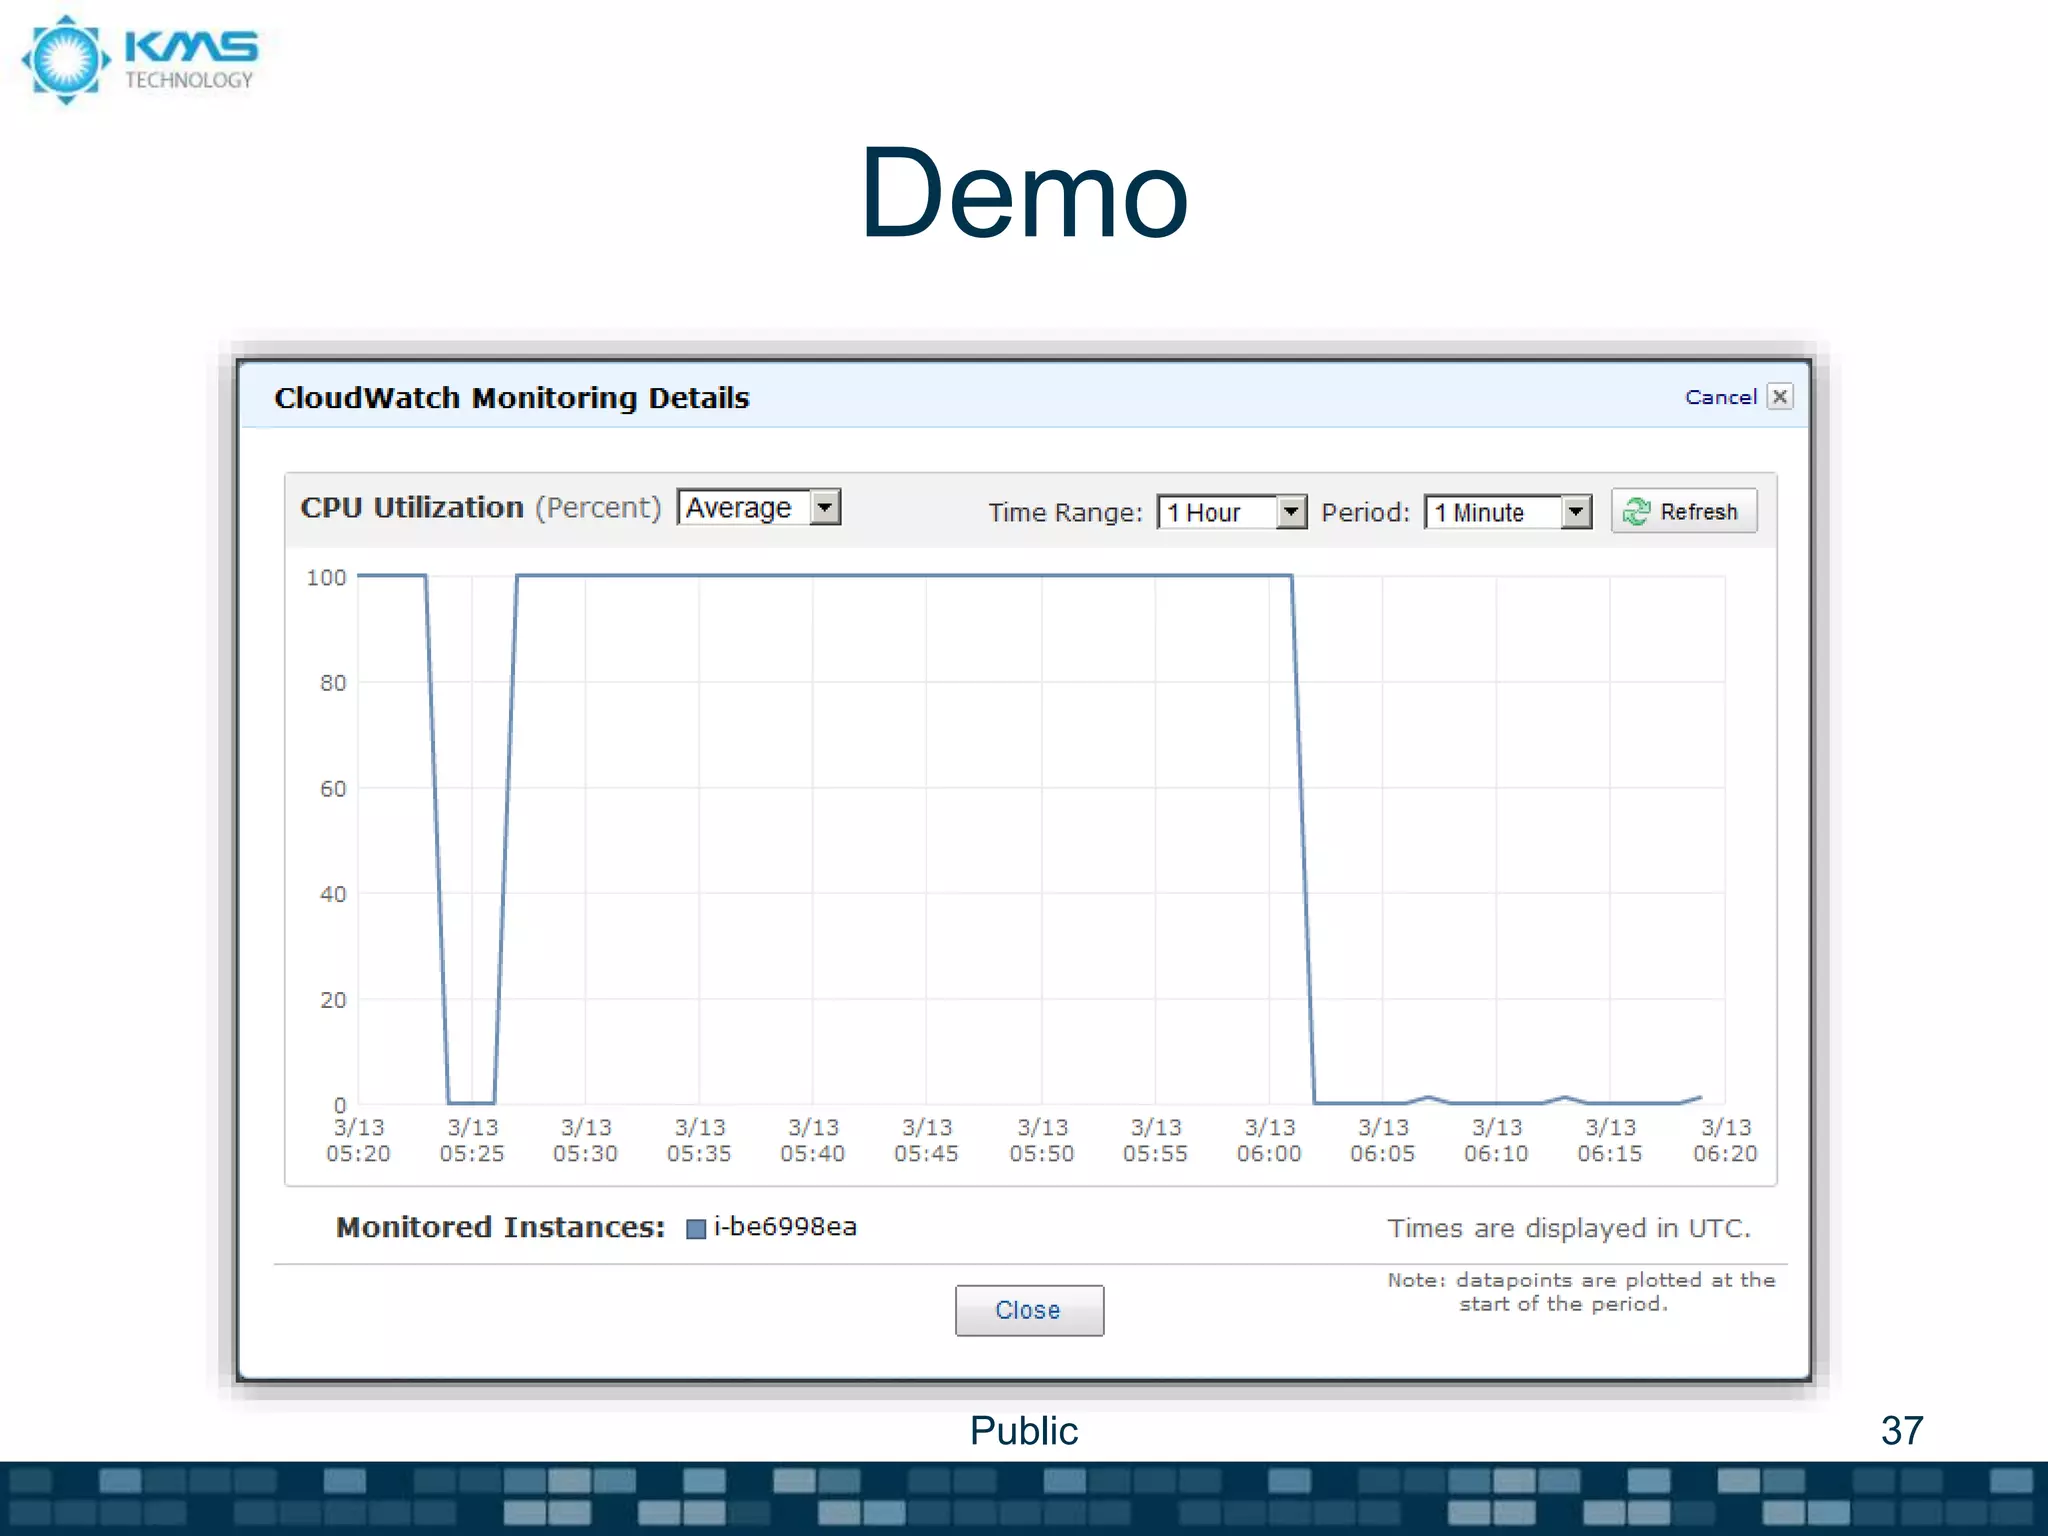Image resolution: width=2048 pixels, height=1536 pixels.
Task: Click the 3/13 05:30 axis label
Action: point(585,1140)
